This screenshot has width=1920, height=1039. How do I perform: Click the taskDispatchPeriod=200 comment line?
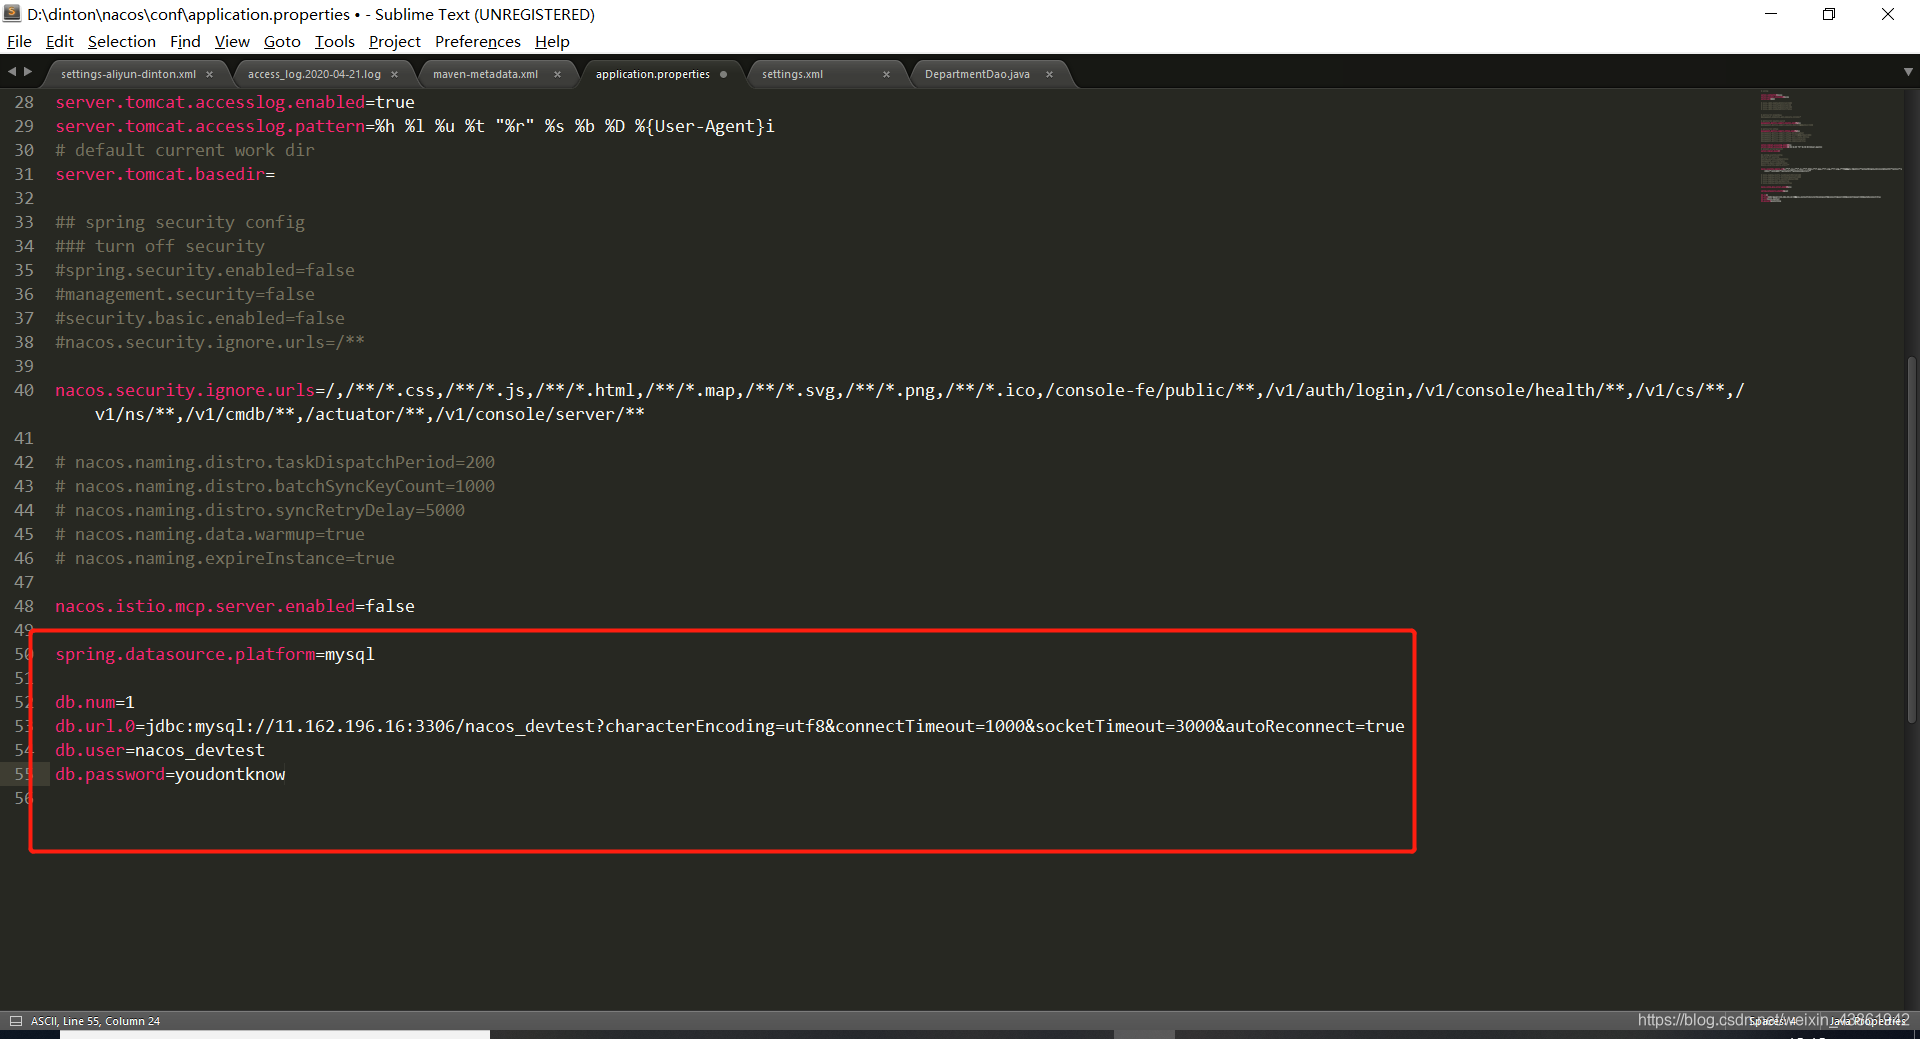pyautogui.click(x=275, y=462)
